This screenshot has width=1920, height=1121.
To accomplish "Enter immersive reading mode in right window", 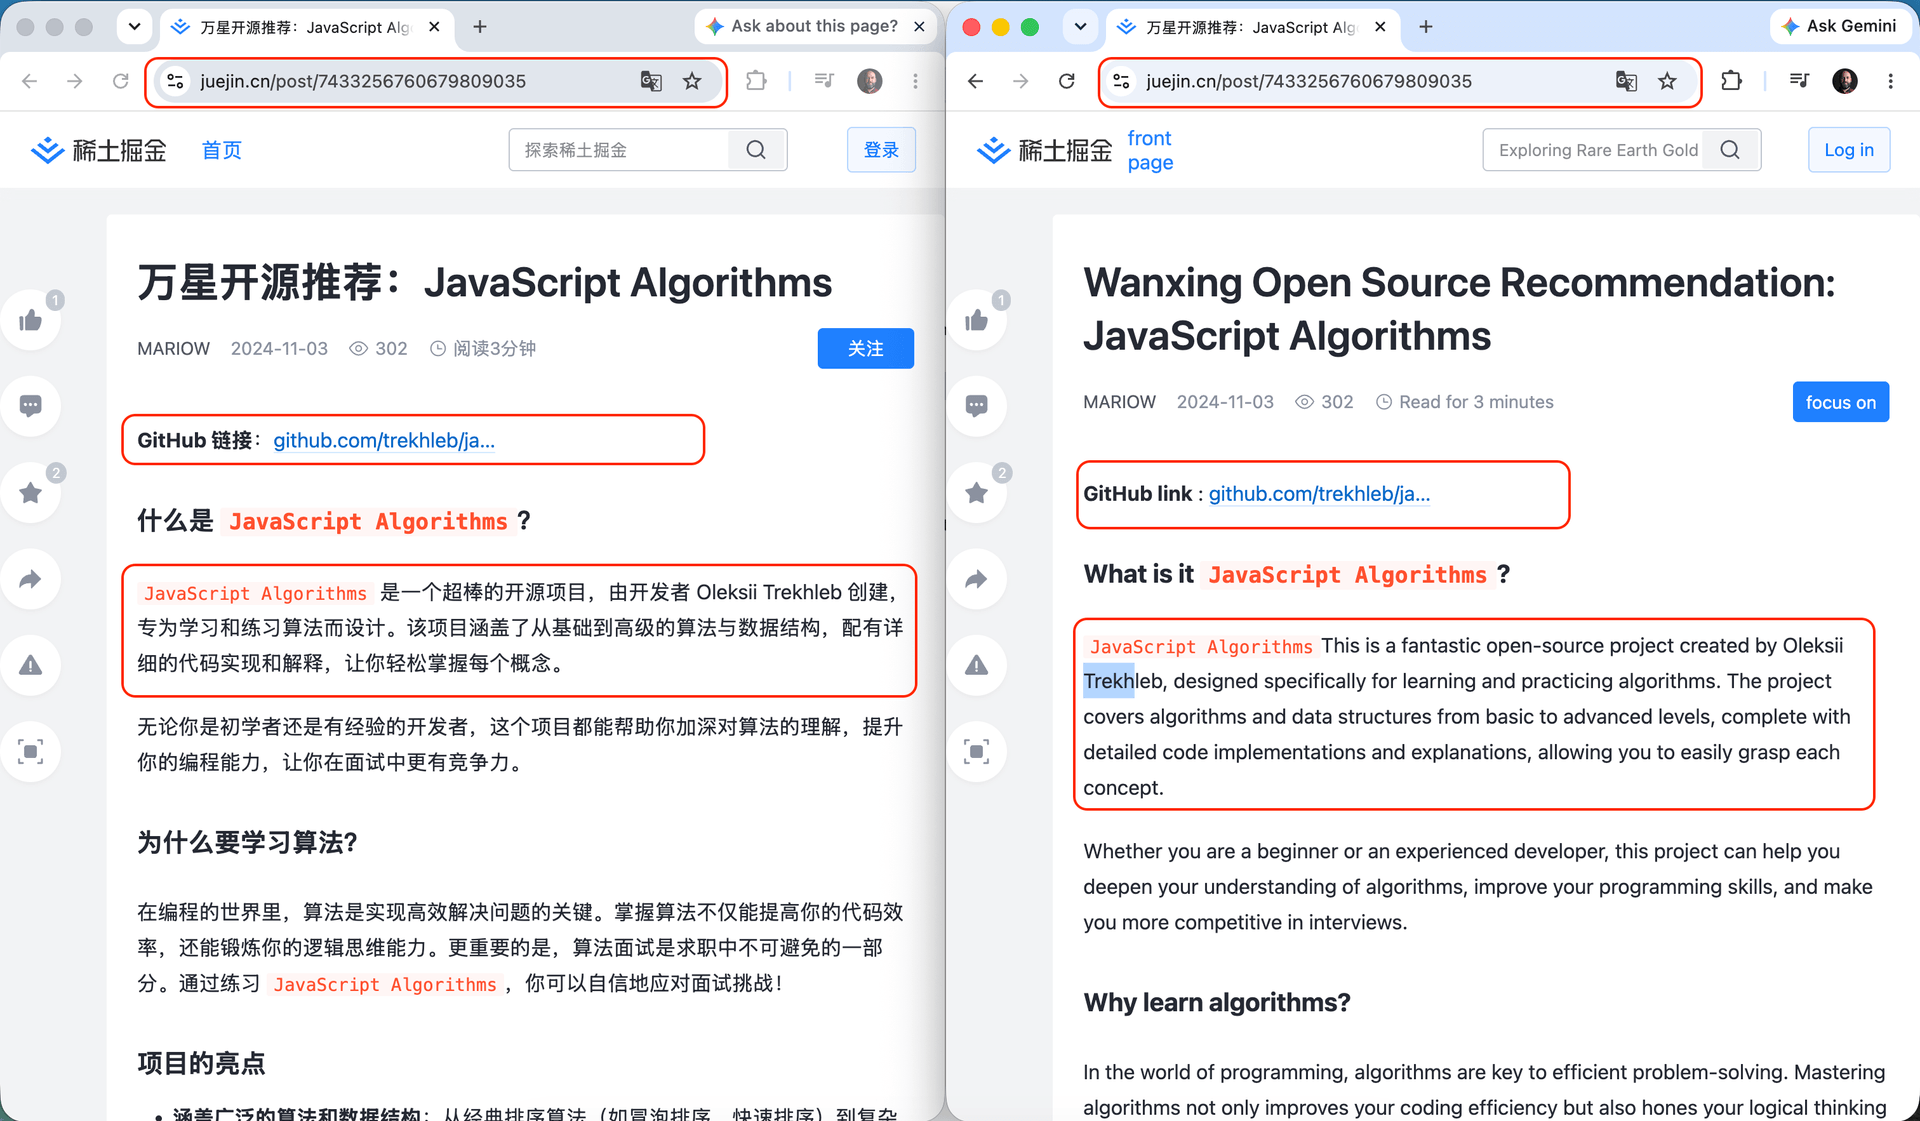I will (977, 751).
